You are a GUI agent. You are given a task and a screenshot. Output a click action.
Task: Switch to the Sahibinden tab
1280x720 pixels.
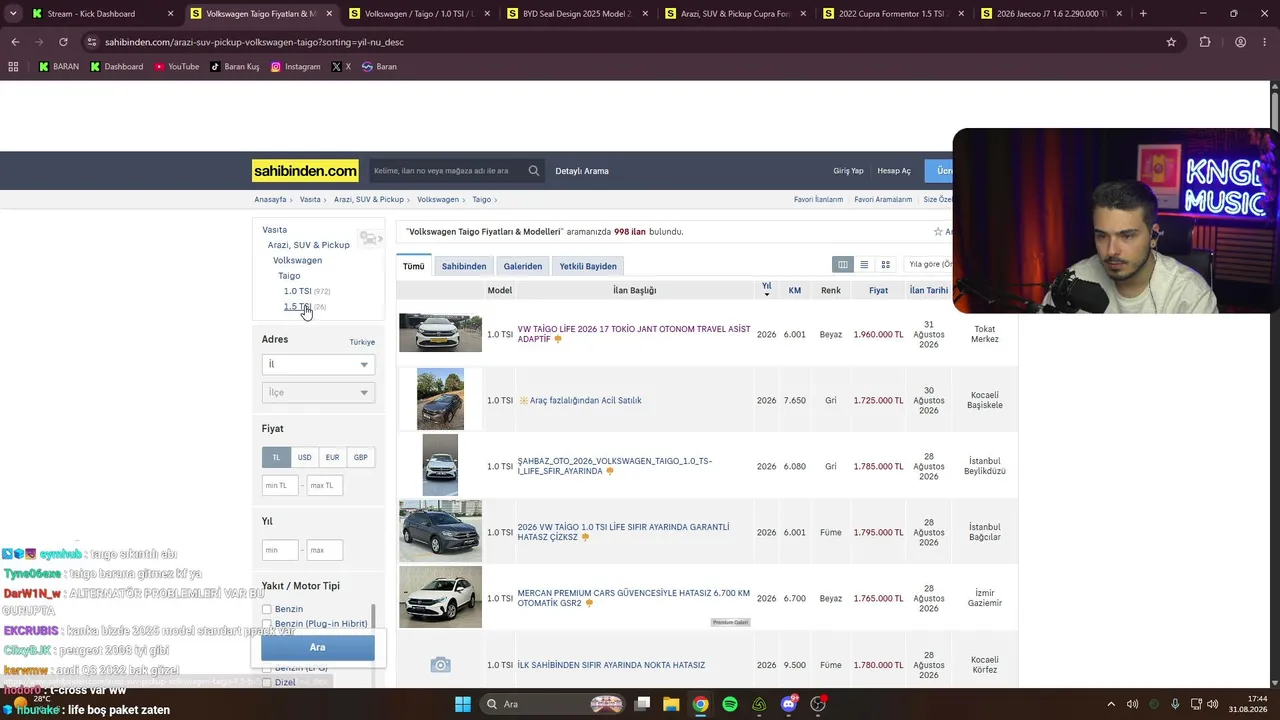pos(464,266)
